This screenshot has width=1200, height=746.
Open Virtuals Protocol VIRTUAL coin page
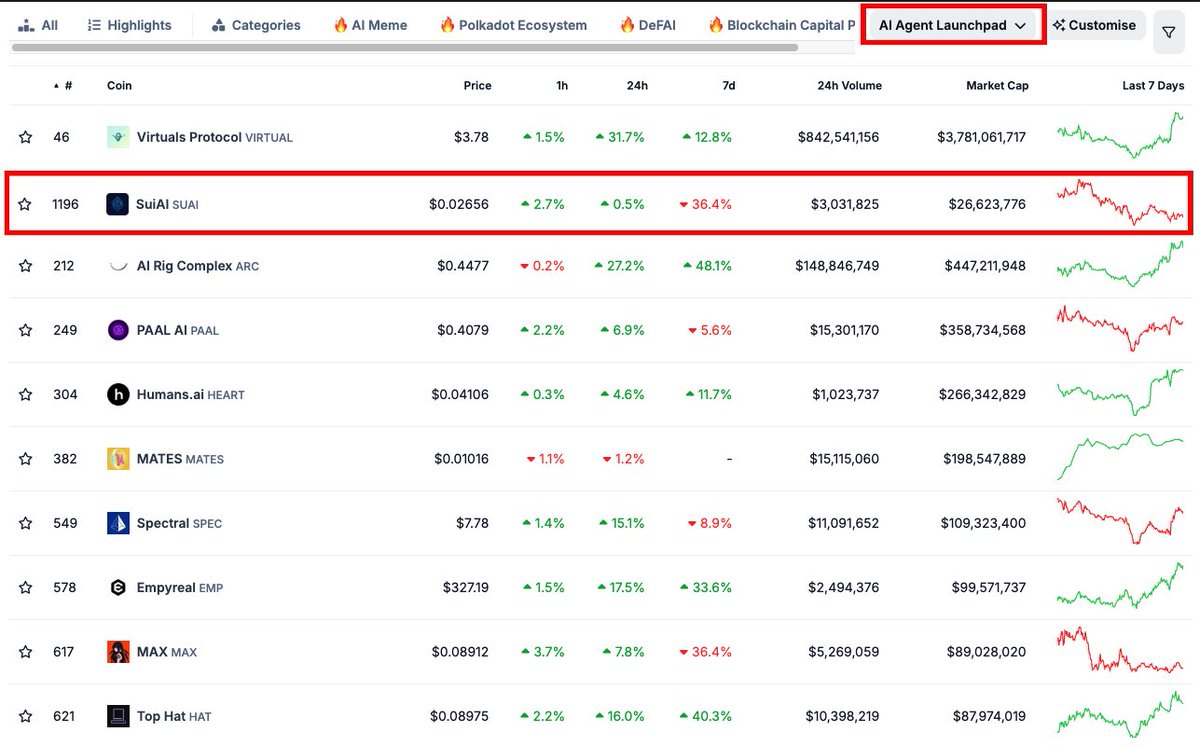coord(214,137)
